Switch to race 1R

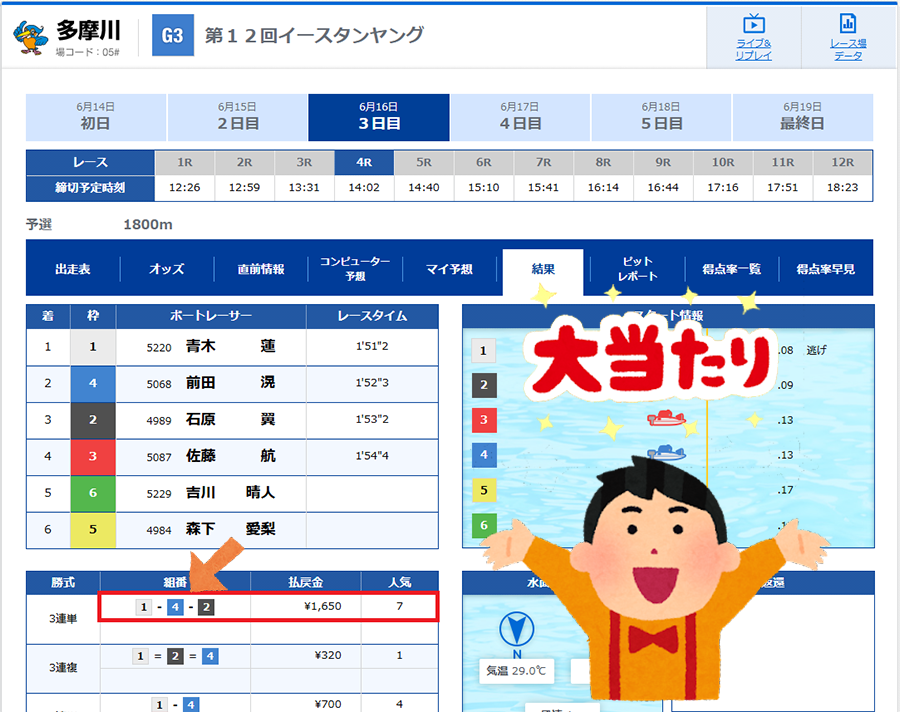[185, 162]
